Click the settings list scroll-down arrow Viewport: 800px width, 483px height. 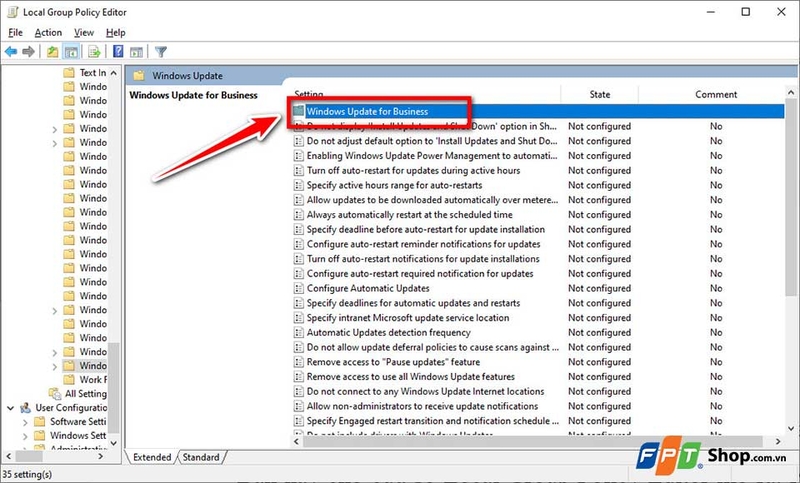click(791, 428)
